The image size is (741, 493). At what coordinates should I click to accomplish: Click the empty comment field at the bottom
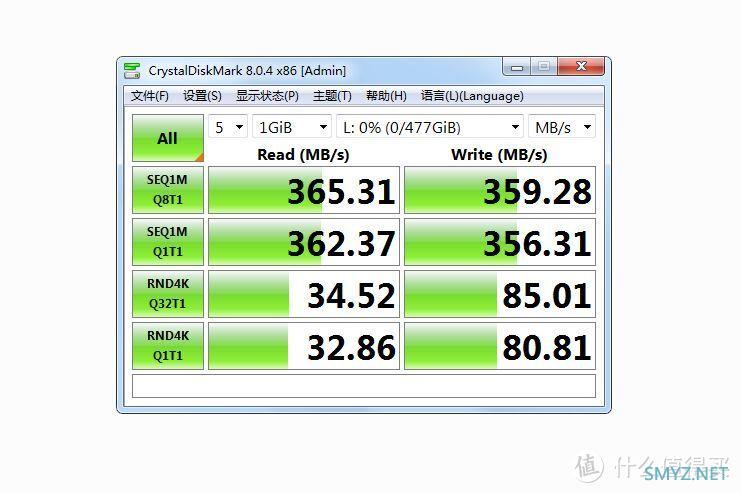[x=364, y=386]
